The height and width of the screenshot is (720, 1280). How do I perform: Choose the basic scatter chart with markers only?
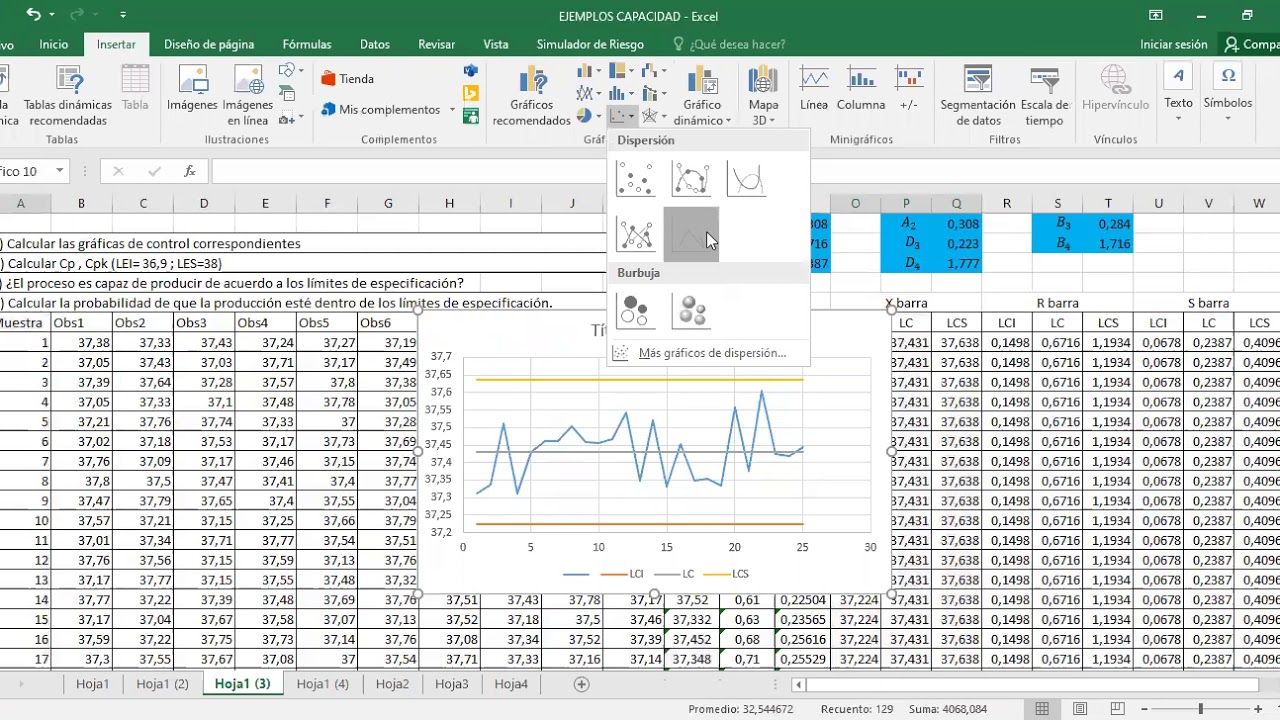(x=636, y=179)
